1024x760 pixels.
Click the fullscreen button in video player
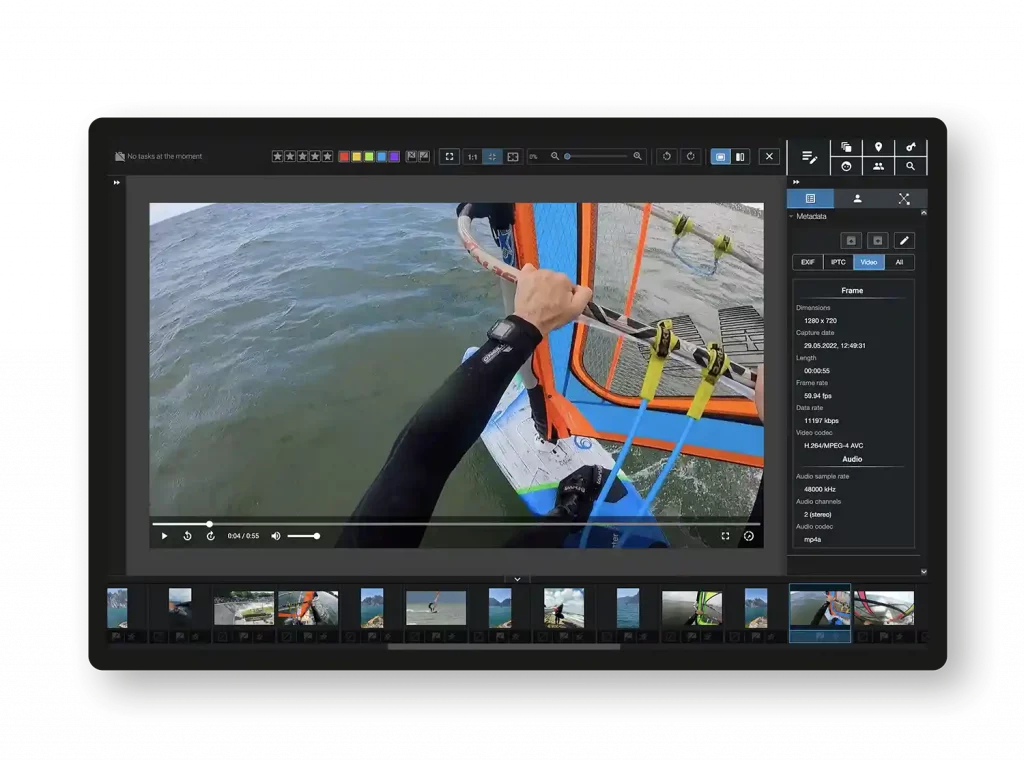pyautogui.click(x=726, y=536)
